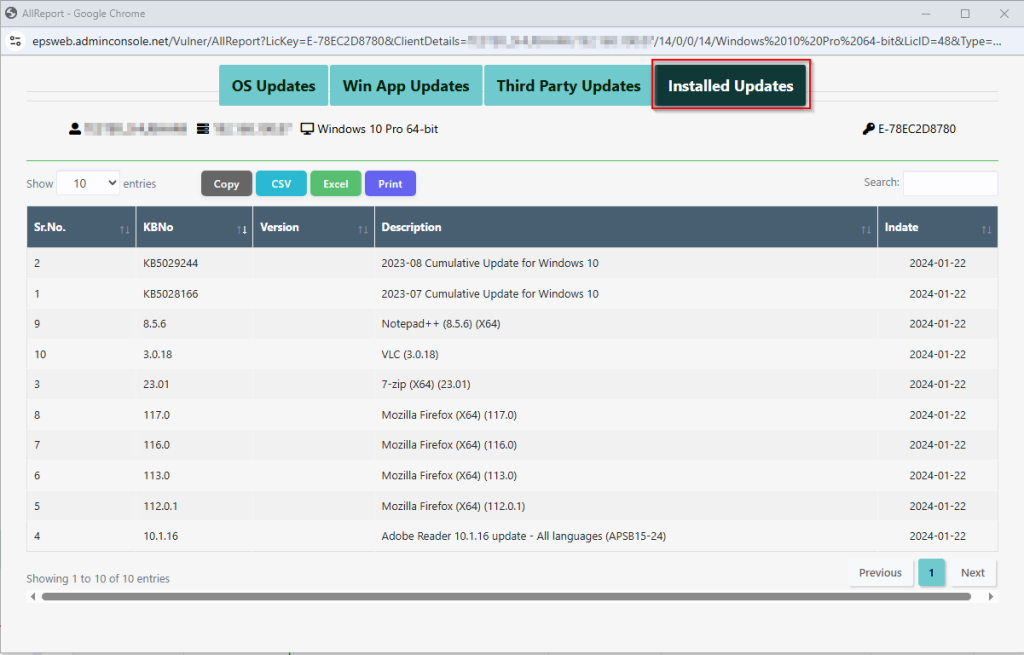
Task: Click the horizontal scrollbar under the table
Action: [x=506, y=597]
